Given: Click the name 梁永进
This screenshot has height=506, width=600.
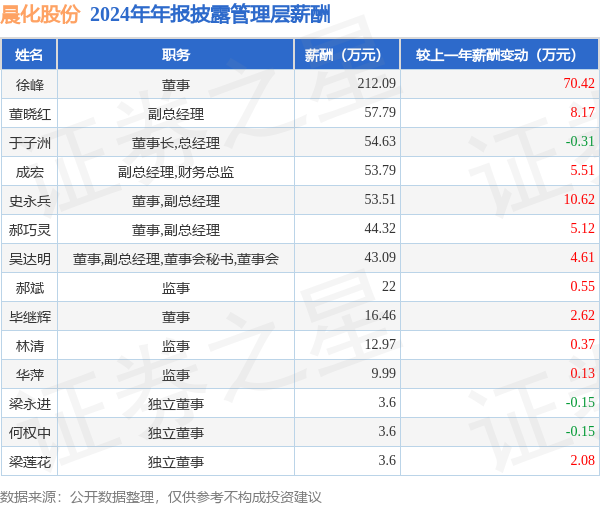Looking at the screenshot, I should (x=29, y=404).
